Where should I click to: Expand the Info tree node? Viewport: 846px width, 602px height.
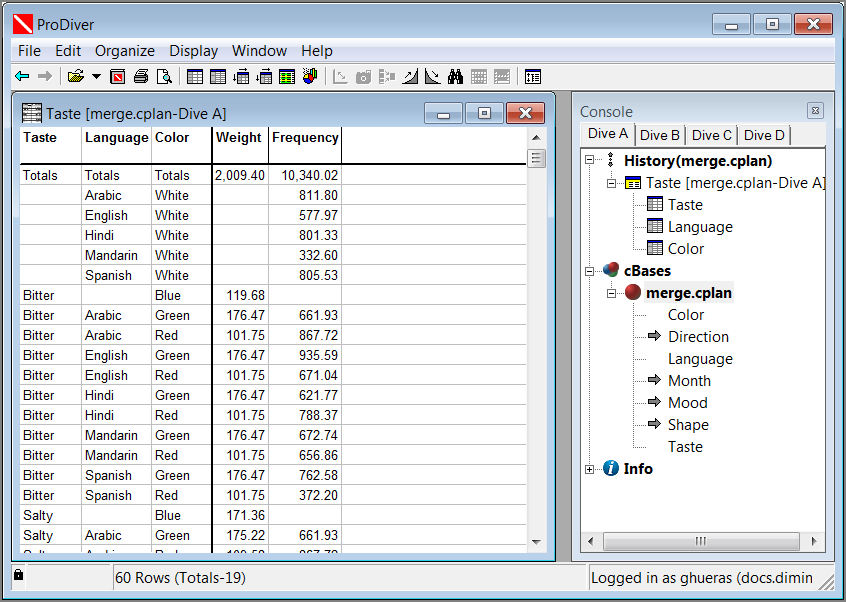tap(589, 468)
